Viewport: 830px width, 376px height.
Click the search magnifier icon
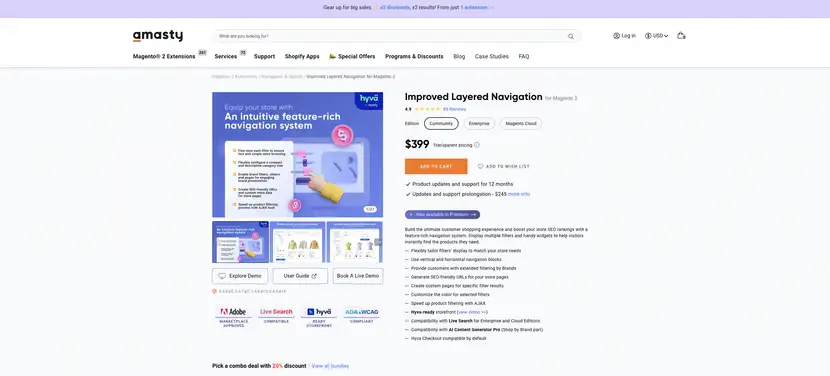pyautogui.click(x=571, y=37)
